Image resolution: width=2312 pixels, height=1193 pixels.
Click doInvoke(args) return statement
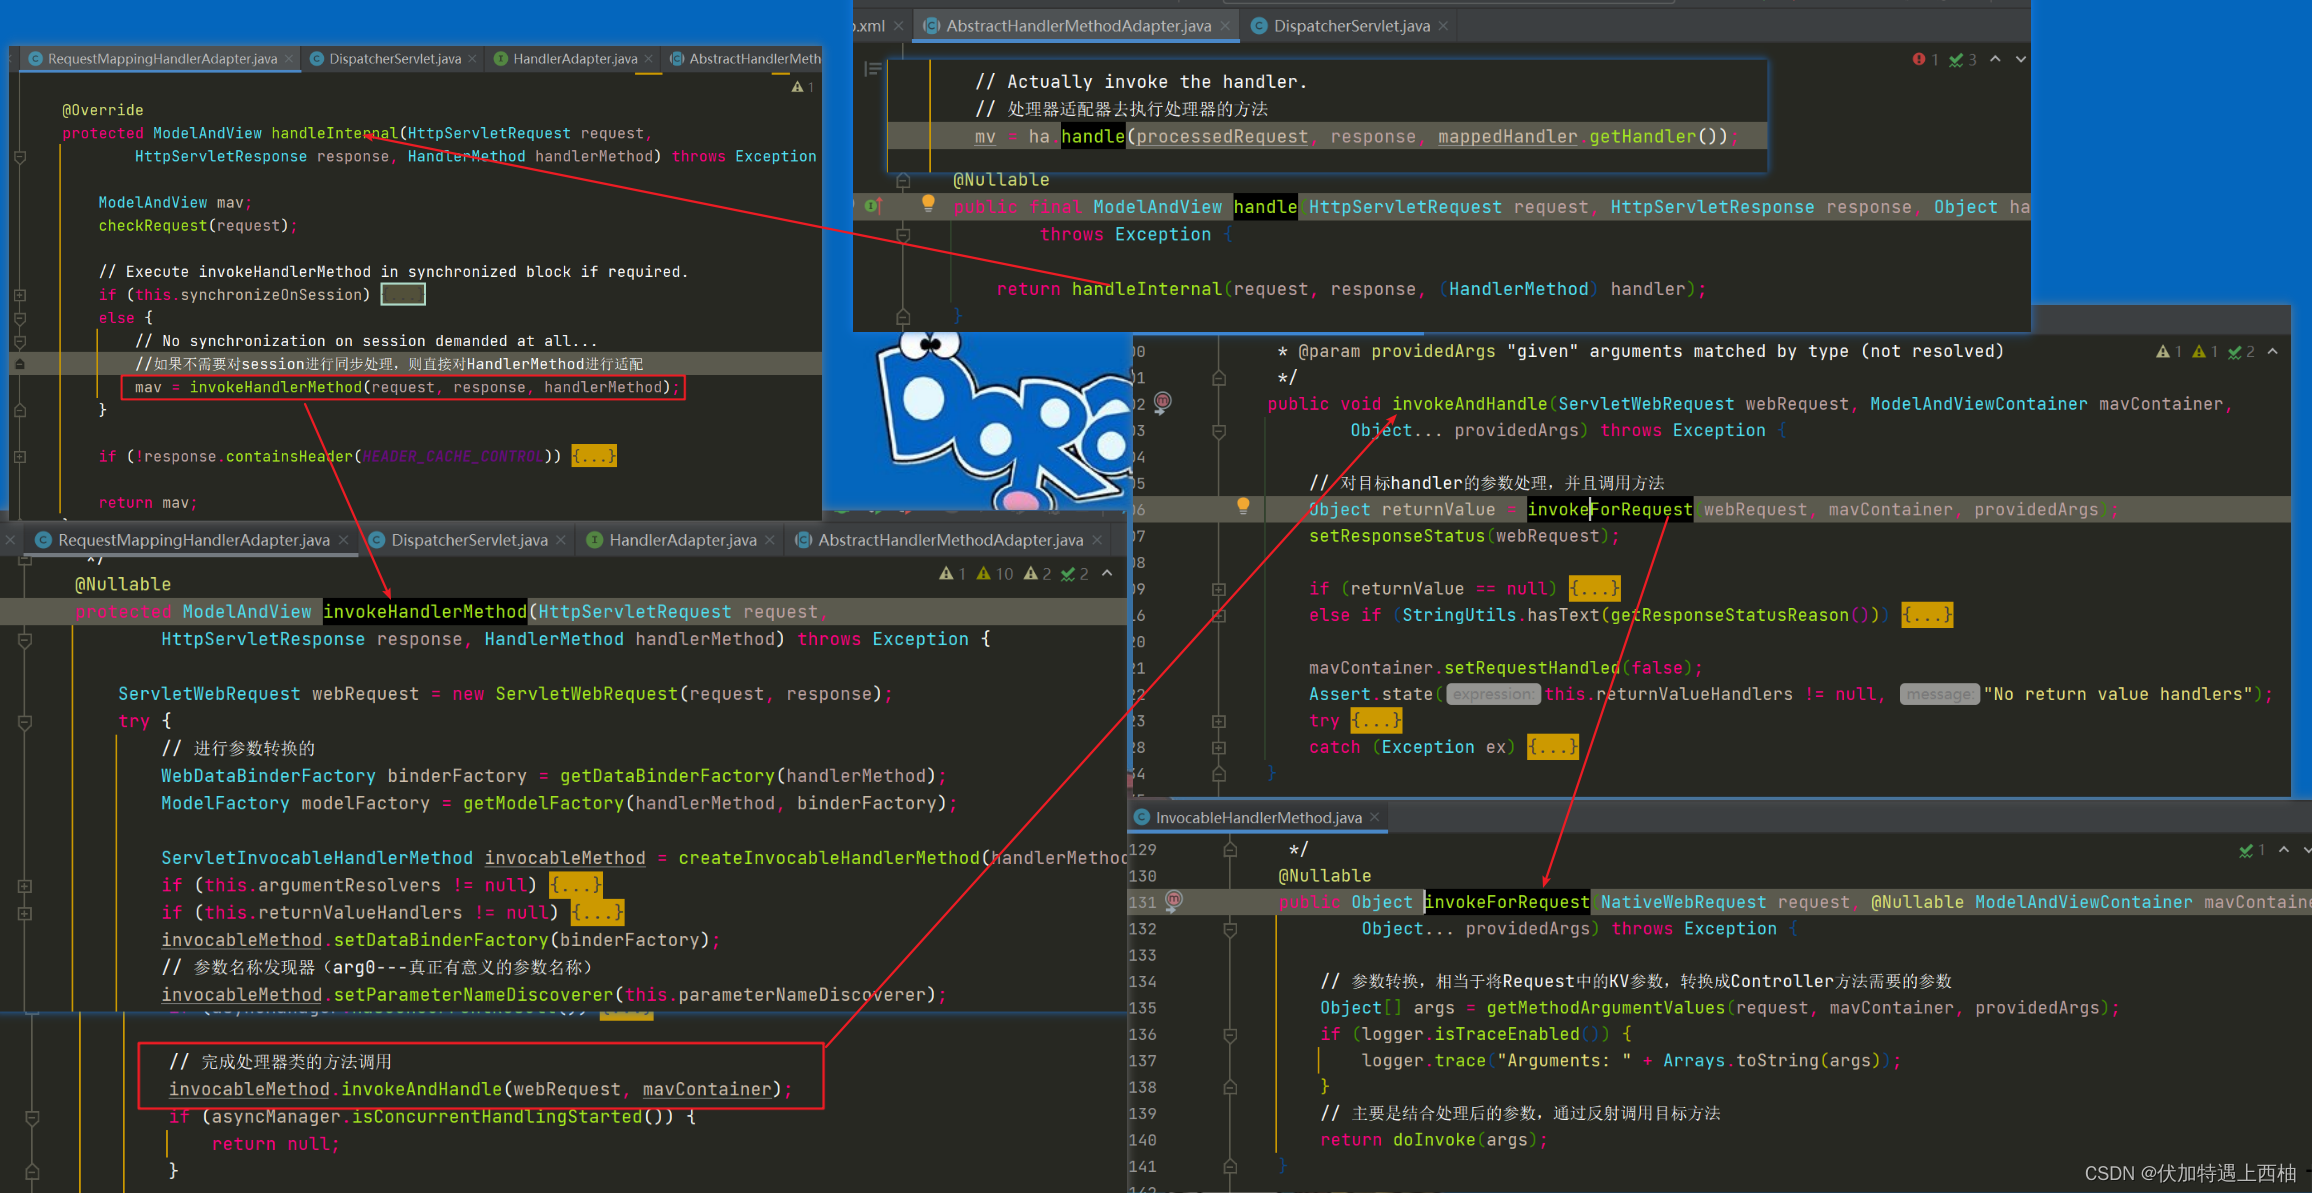click(1433, 1140)
